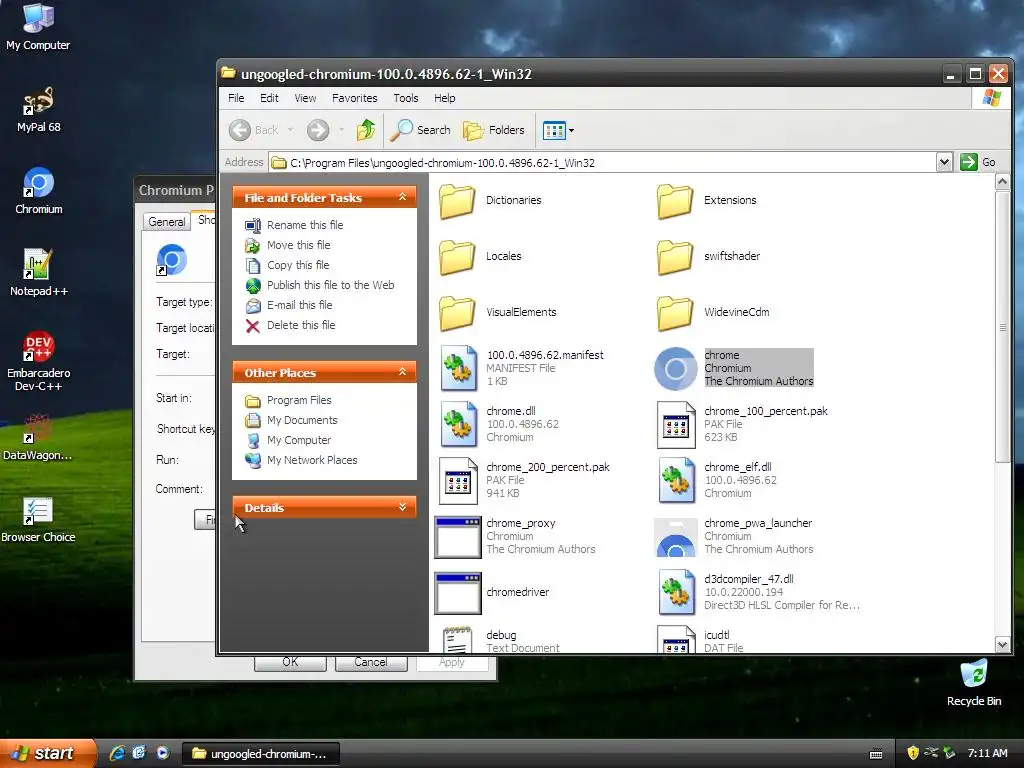Select the Locales folder icon
The width and height of the screenshot is (1024, 768).
(457, 257)
